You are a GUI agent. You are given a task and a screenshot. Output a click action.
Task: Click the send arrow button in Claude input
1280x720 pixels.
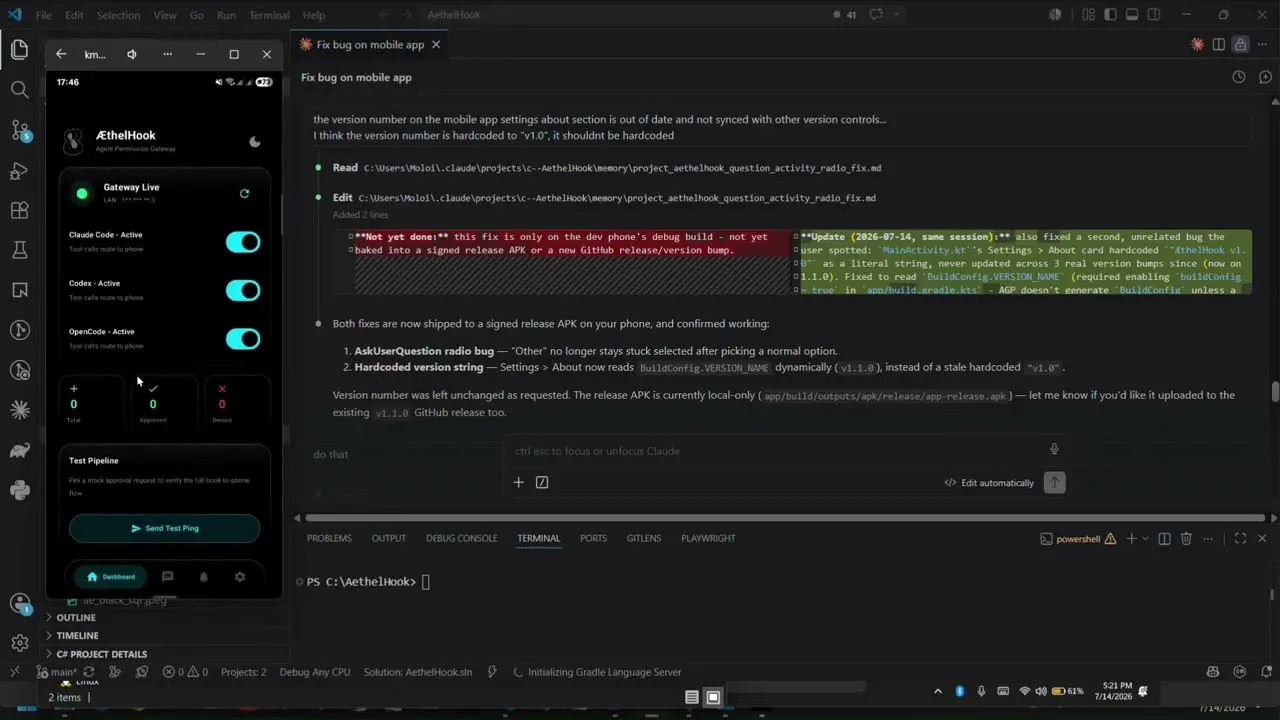[1054, 482]
